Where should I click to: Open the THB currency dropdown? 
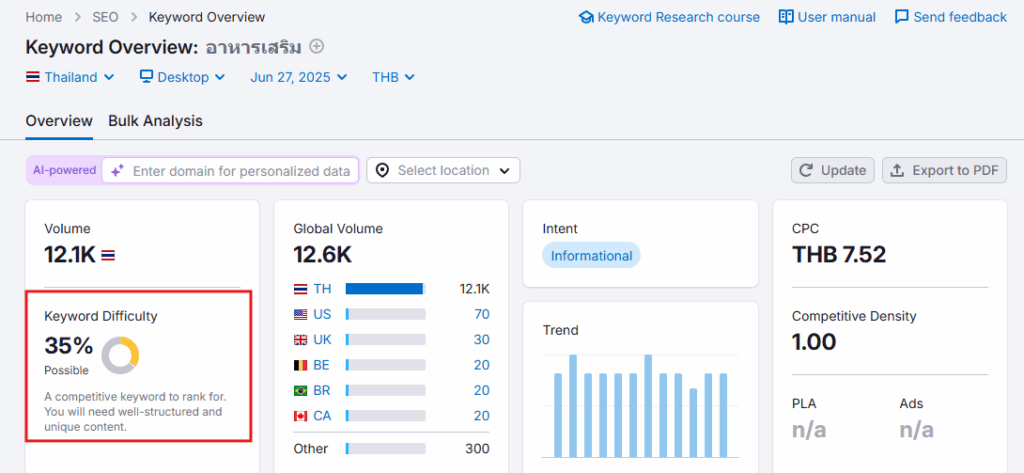tap(393, 77)
